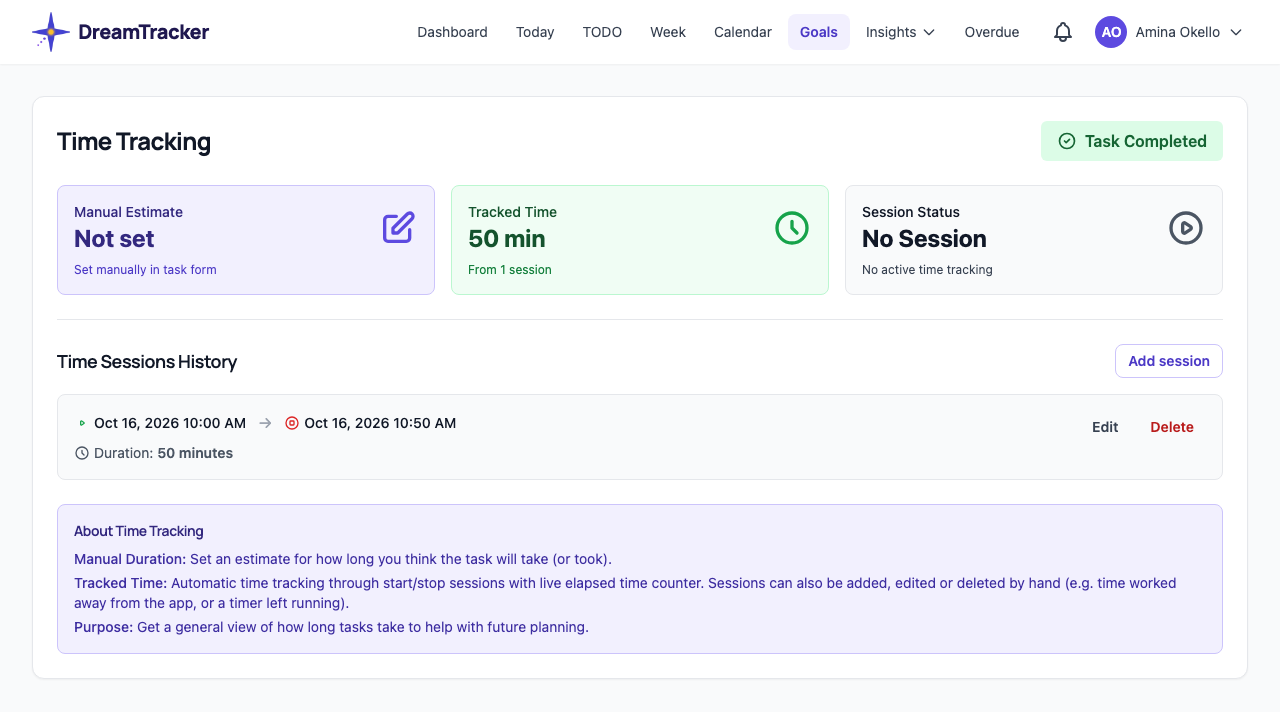Click the "Purpose:" label

point(103,627)
